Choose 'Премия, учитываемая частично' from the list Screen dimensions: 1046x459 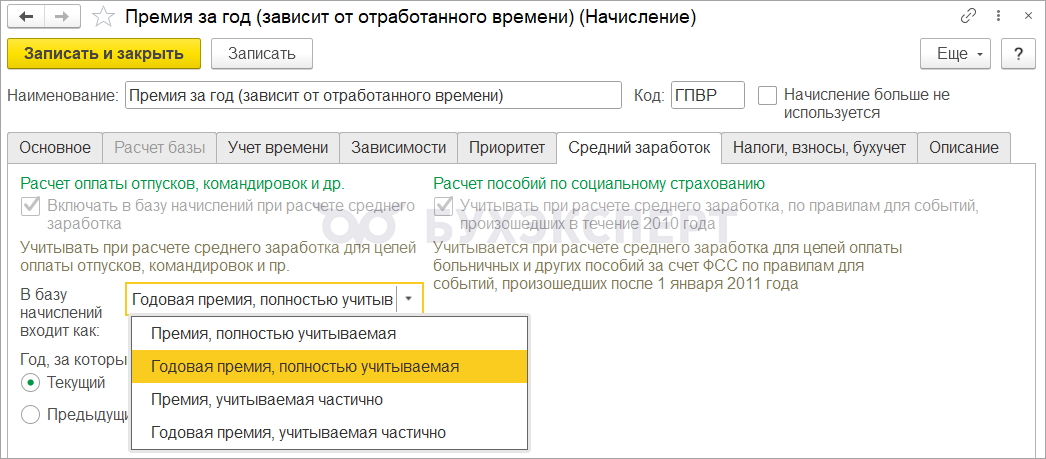pyautogui.click(x=266, y=399)
